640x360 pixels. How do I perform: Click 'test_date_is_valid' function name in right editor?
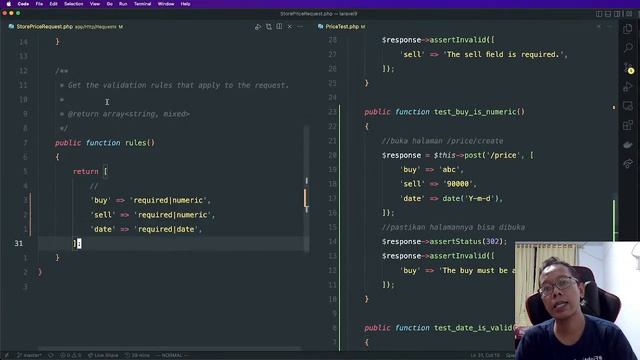(x=473, y=328)
